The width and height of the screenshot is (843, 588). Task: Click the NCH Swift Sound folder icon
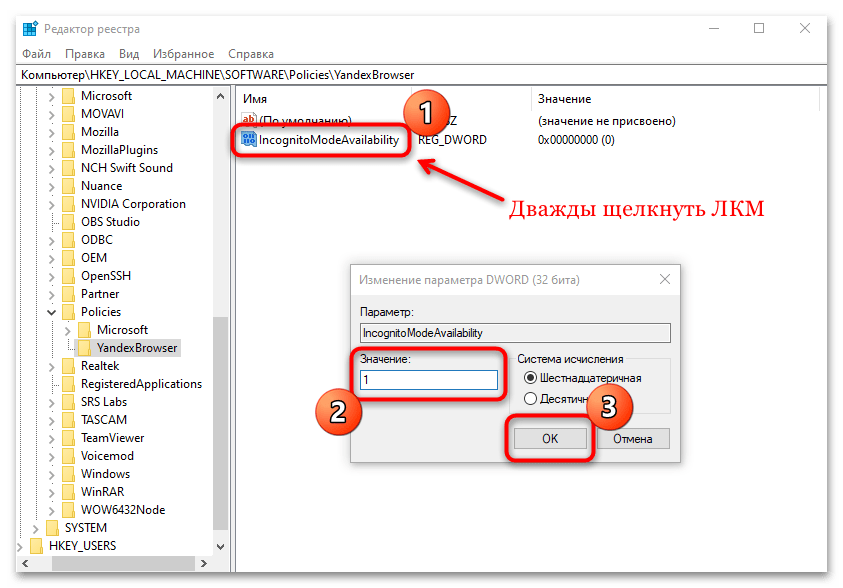[x=68, y=168]
